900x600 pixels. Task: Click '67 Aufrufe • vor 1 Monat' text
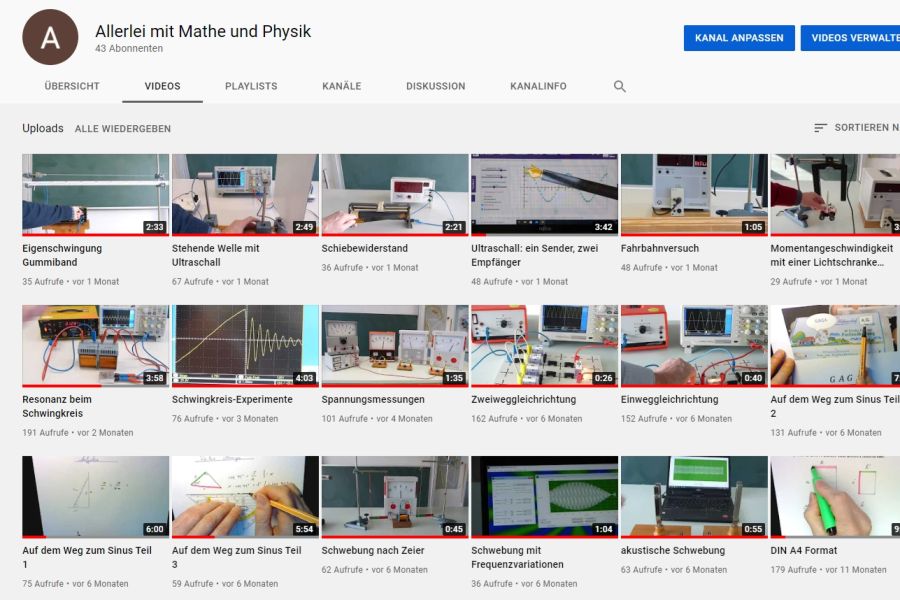220,282
